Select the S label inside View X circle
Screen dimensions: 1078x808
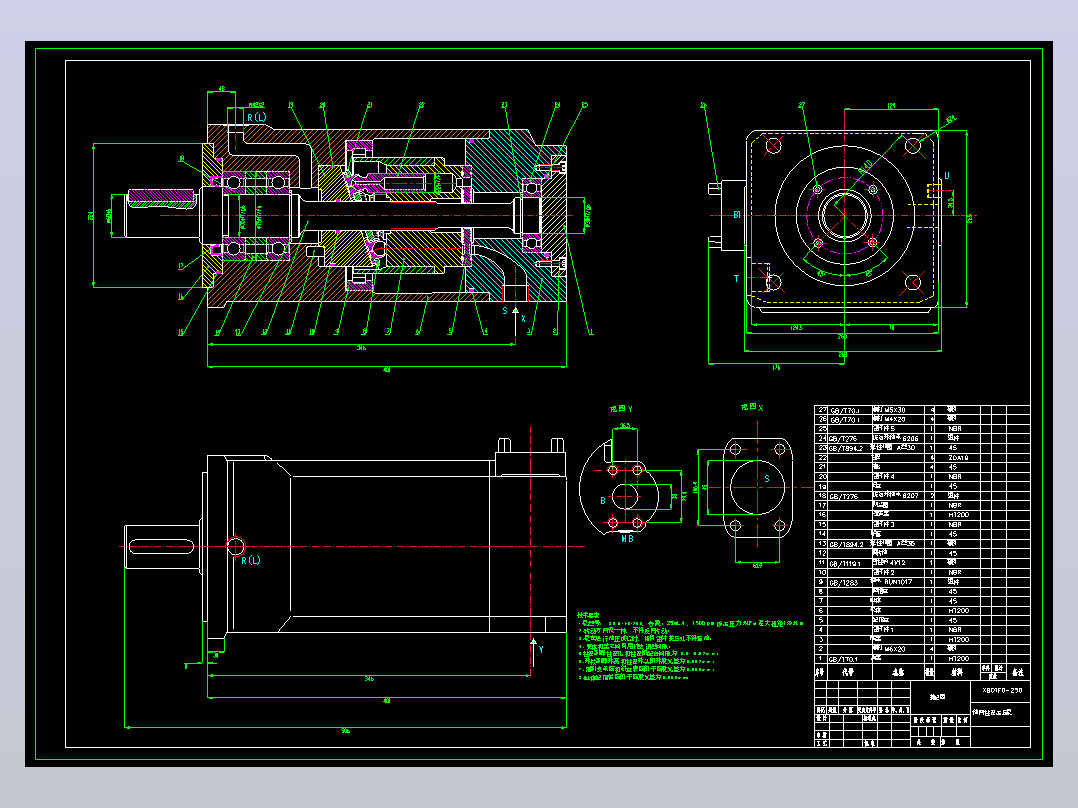tap(767, 479)
